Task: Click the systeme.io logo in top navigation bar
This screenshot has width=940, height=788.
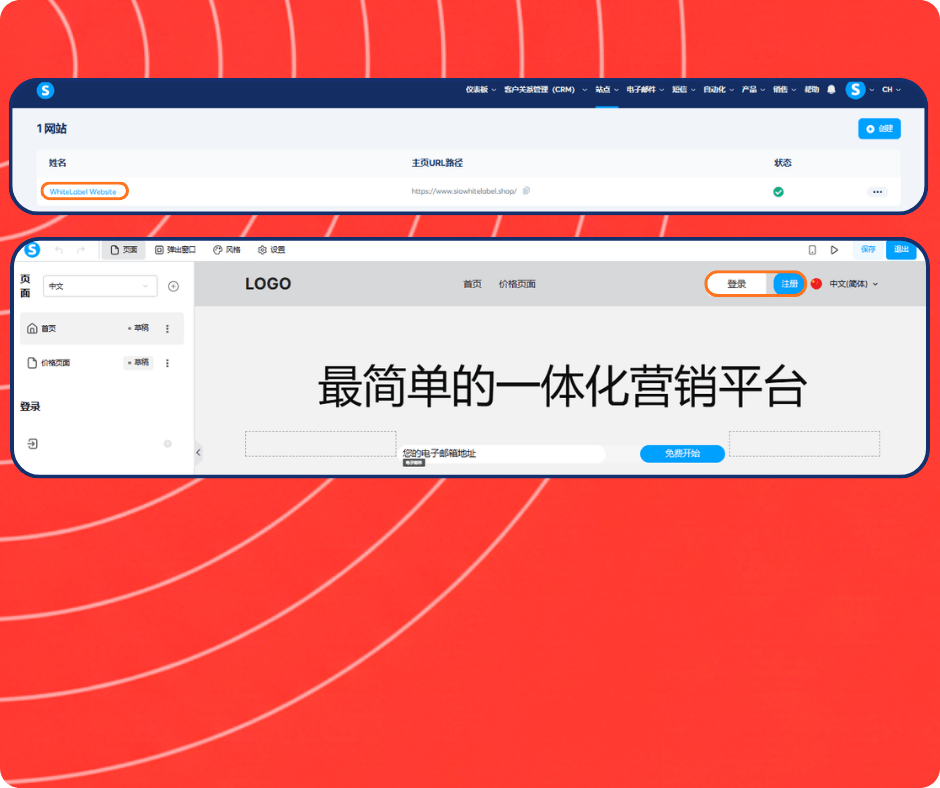Action: click(x=46, y=90)
